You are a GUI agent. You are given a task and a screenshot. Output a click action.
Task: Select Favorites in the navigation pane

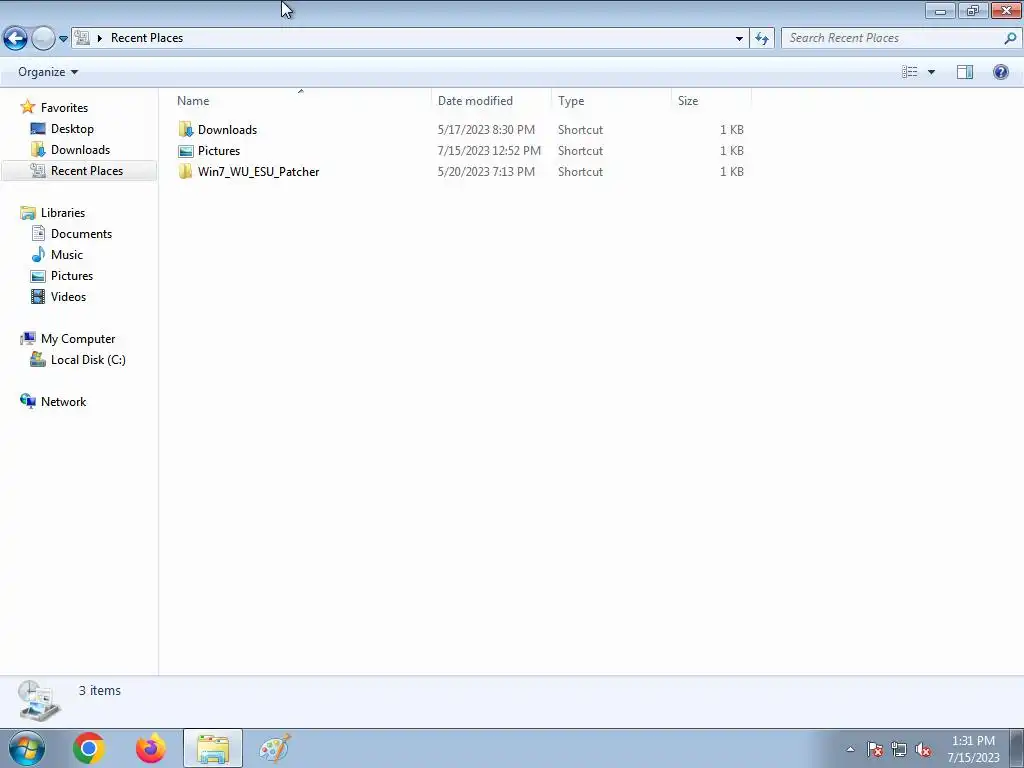click(x=64, y=108)
